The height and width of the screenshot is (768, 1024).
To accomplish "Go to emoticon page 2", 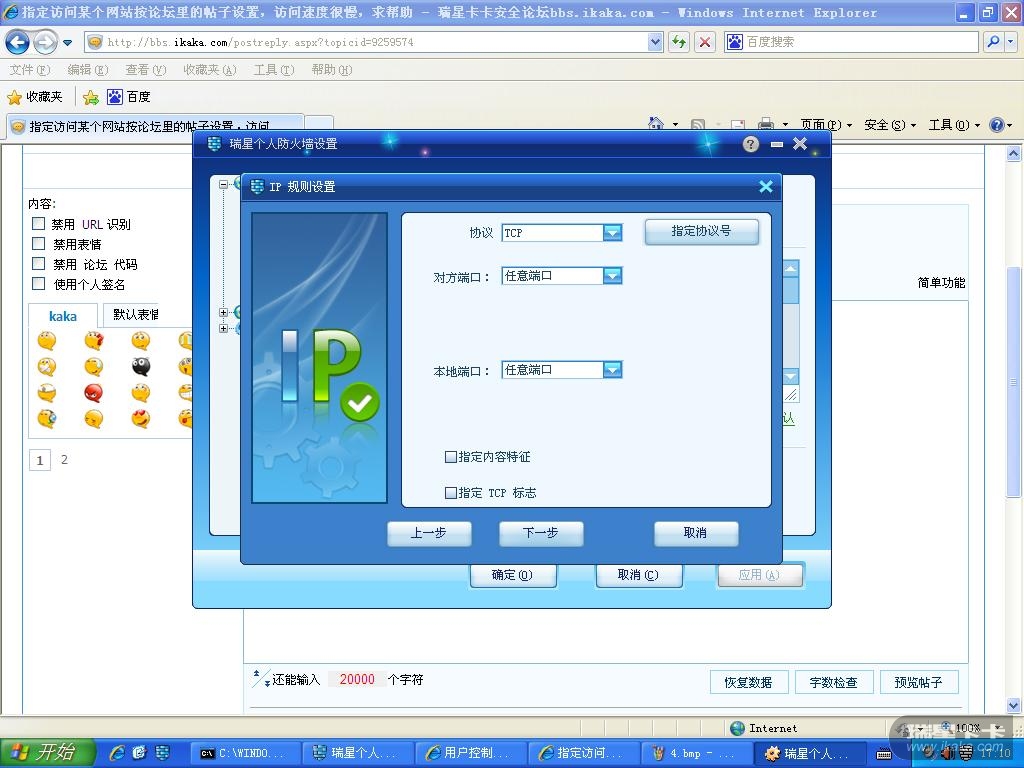I will click(64, 460).
